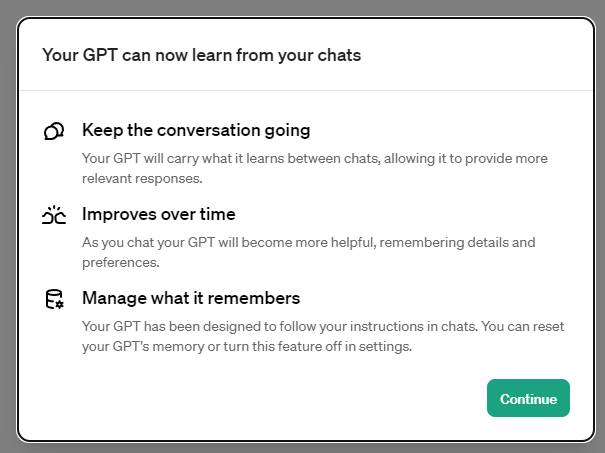Viewport: 605px width, 453px height.
Task: Click the words You can reset
Action: [523, 326]
